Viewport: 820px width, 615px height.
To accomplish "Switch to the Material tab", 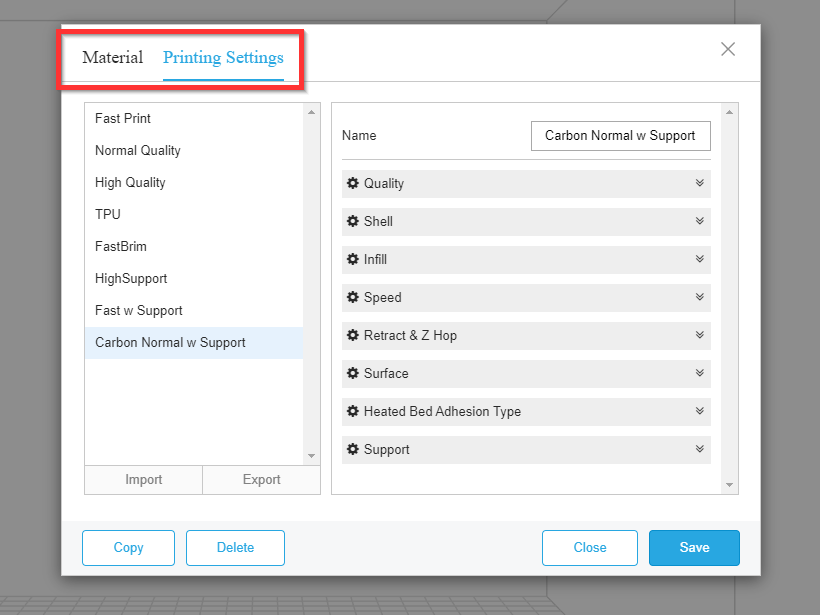I will point(112,57).
